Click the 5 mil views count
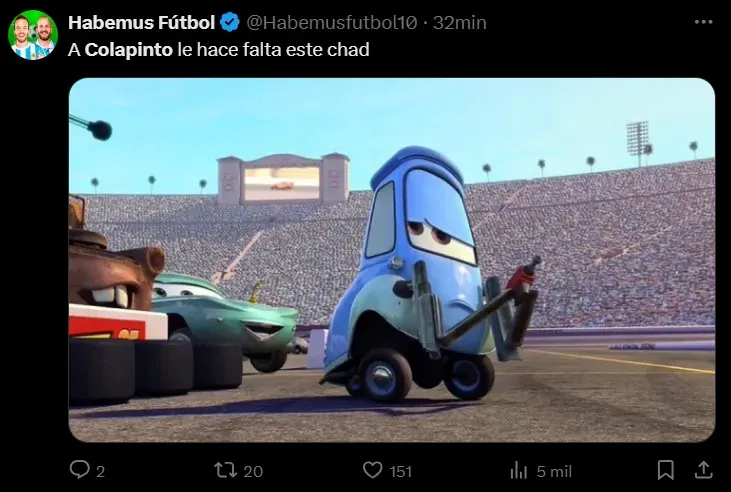This screenshot has height=492, width=731. tap(554, 471)
